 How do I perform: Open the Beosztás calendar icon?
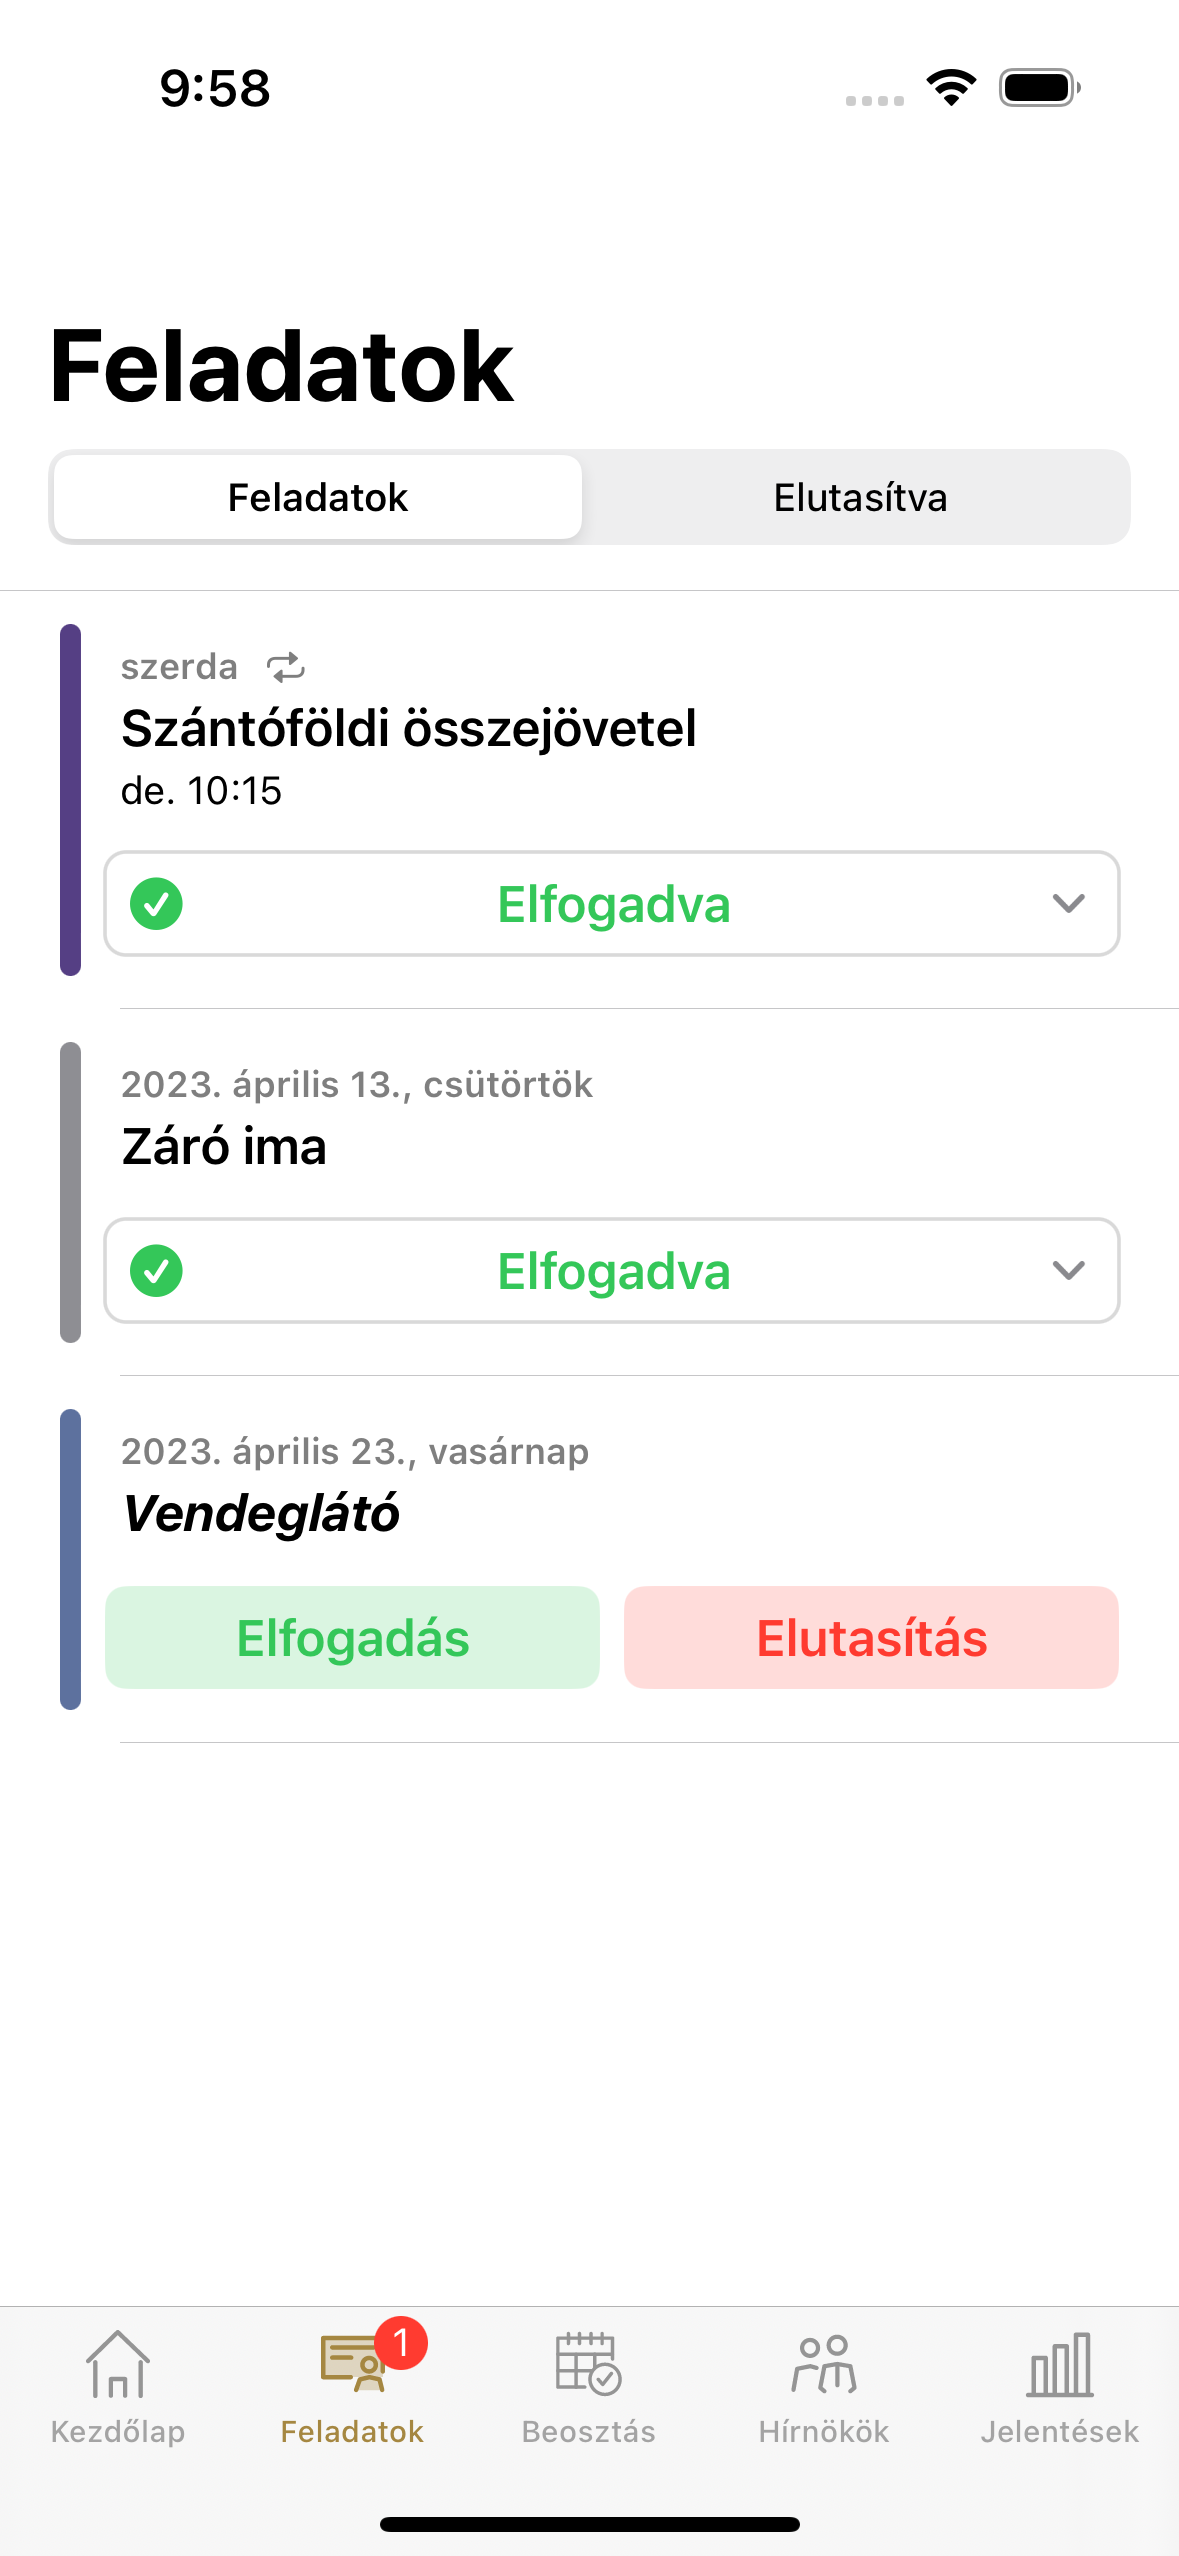[588, 2365]
